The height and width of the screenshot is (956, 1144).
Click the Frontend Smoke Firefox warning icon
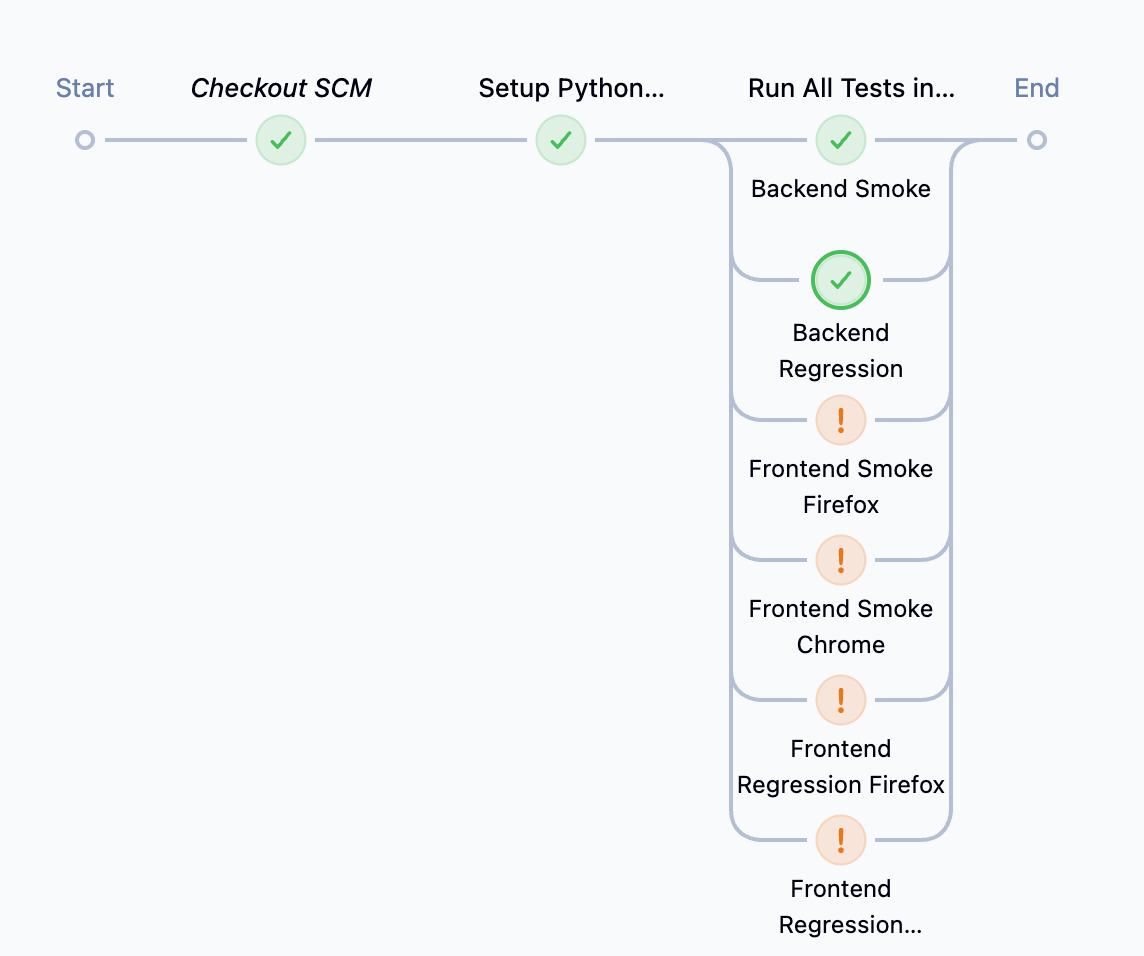coord(840,420)
